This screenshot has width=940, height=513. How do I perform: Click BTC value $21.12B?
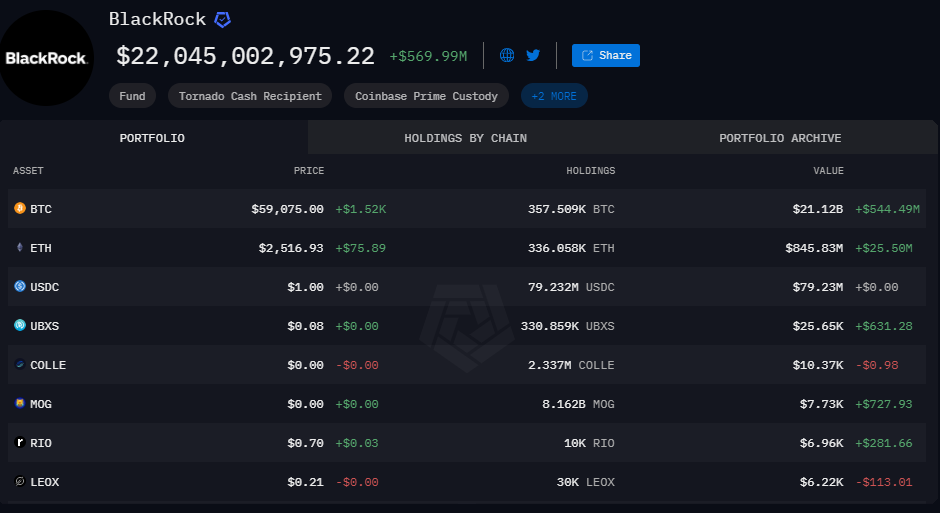click(x=818, y=209)
